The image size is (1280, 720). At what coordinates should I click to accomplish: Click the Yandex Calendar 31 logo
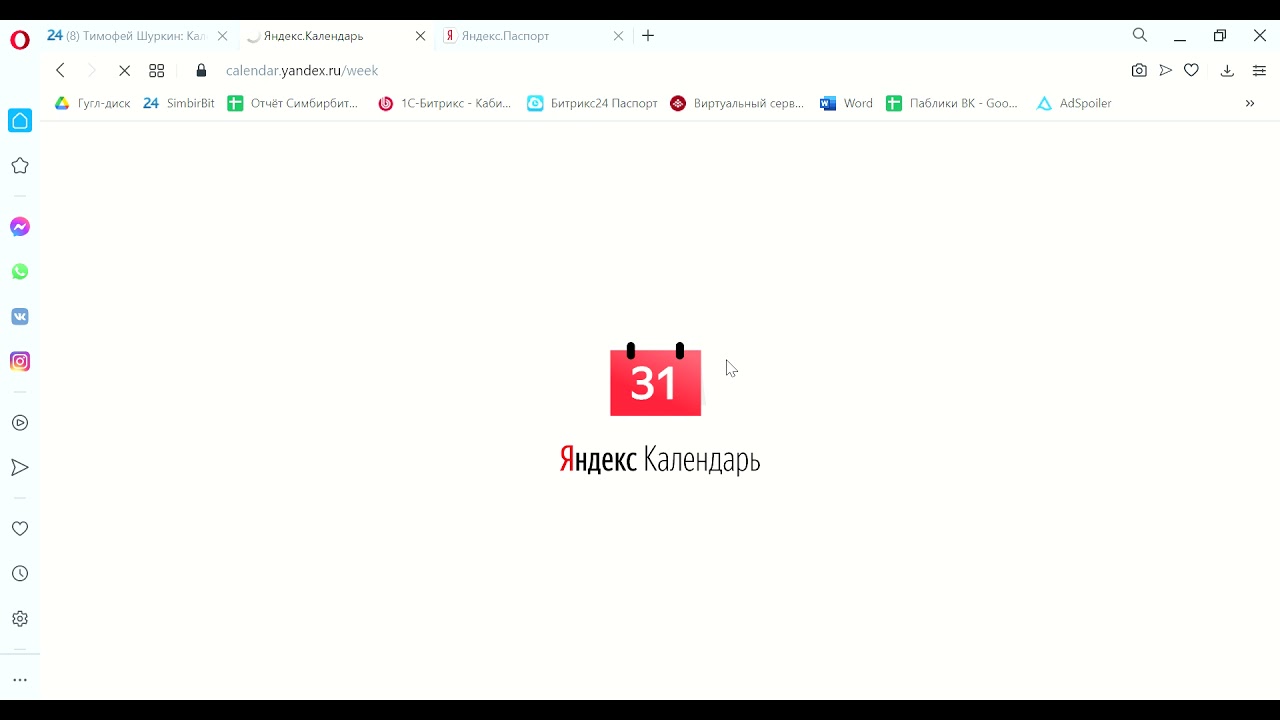[x=656, y=380]
